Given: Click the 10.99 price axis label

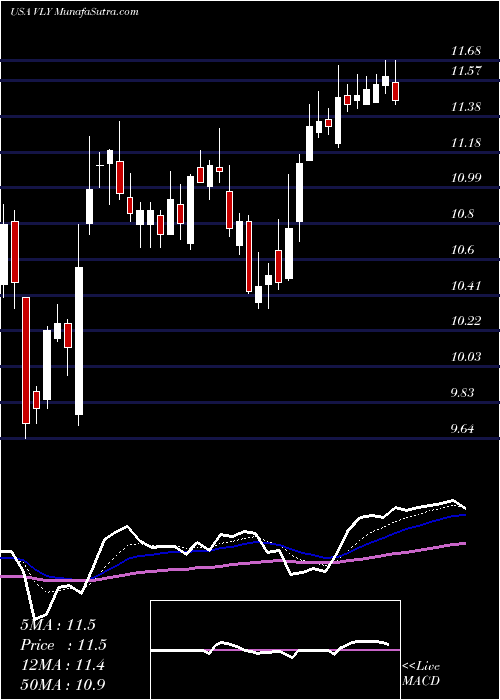Looking at the screenshot, I should [x=466, y=178].
